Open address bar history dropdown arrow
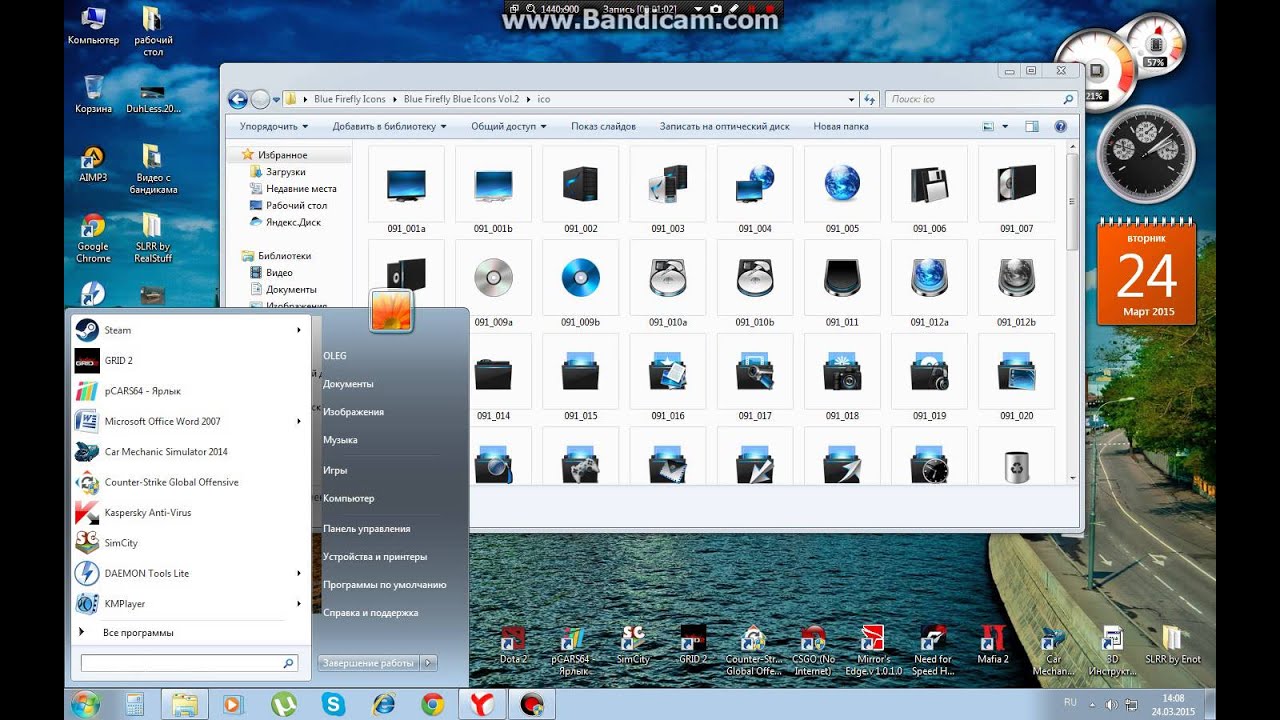Viewport: 1280px width, 720px height. pos(852,99)
